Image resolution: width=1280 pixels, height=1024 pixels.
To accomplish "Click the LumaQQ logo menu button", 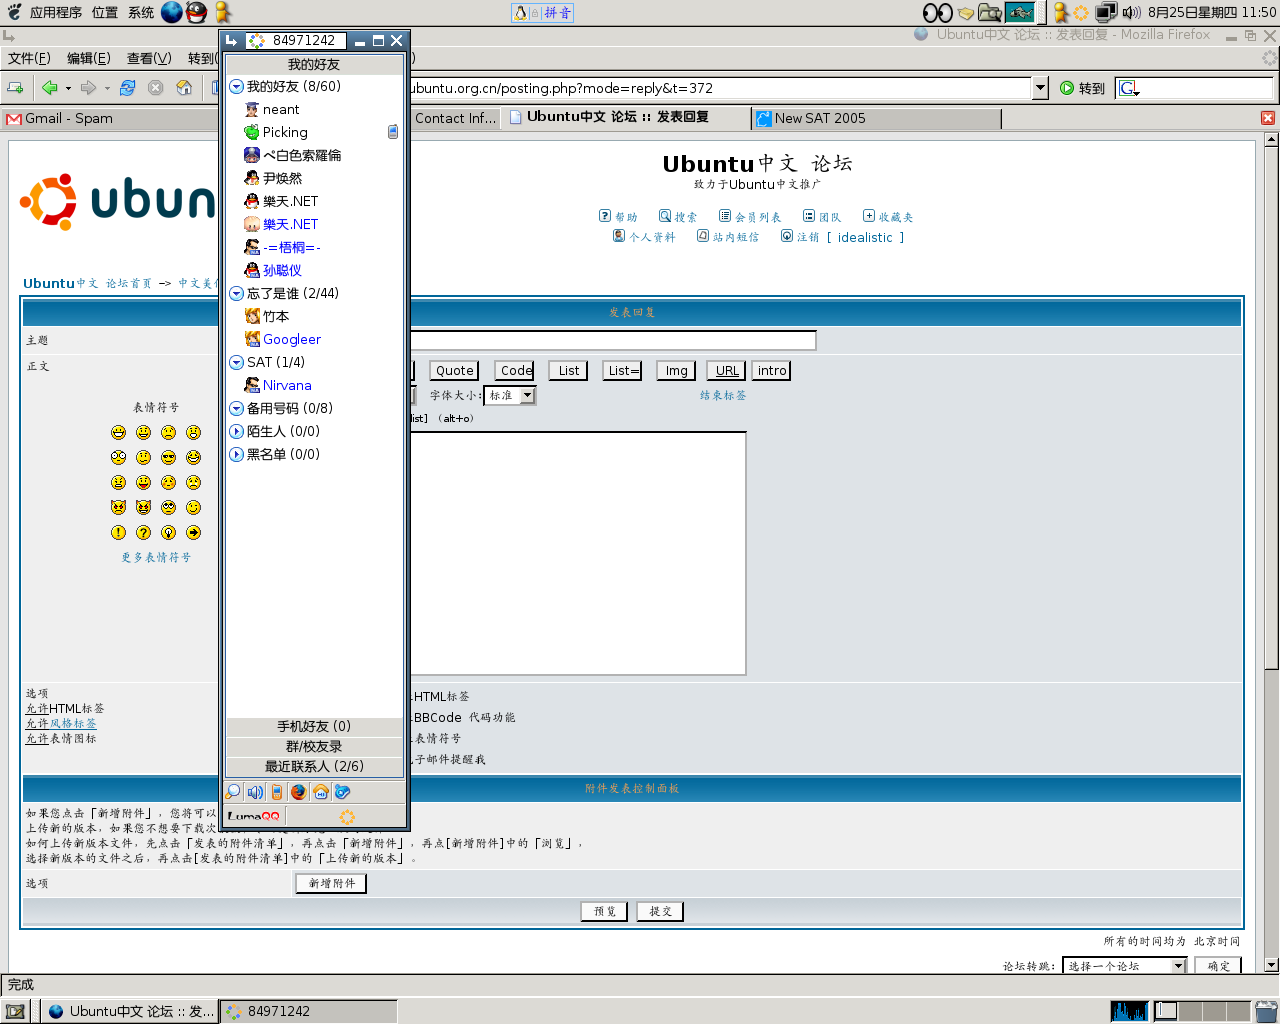I will click(255, 817).
